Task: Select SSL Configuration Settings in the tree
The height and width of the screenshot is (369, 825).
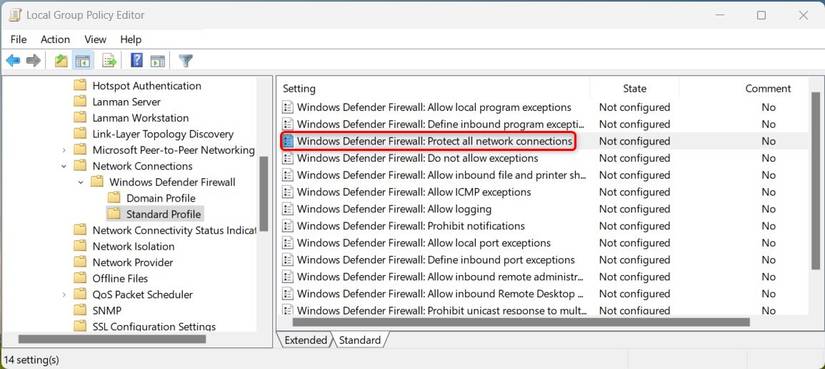Action: (154, 326)
